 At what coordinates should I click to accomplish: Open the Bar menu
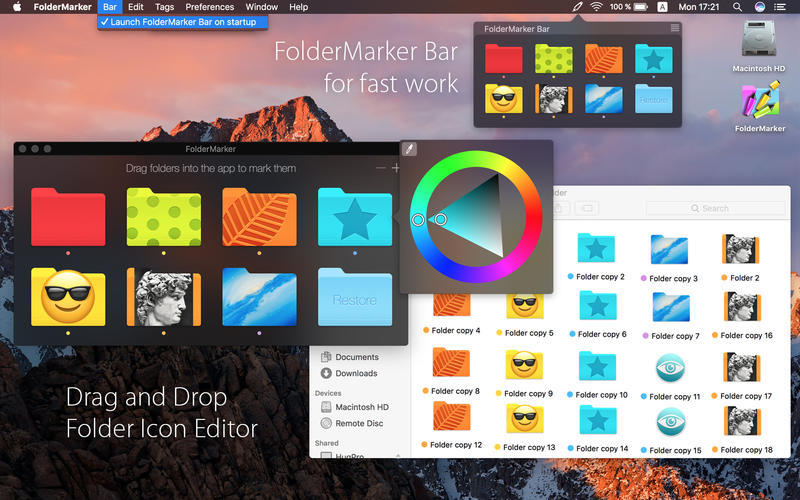pyautogui.click(x=110, y=7)
